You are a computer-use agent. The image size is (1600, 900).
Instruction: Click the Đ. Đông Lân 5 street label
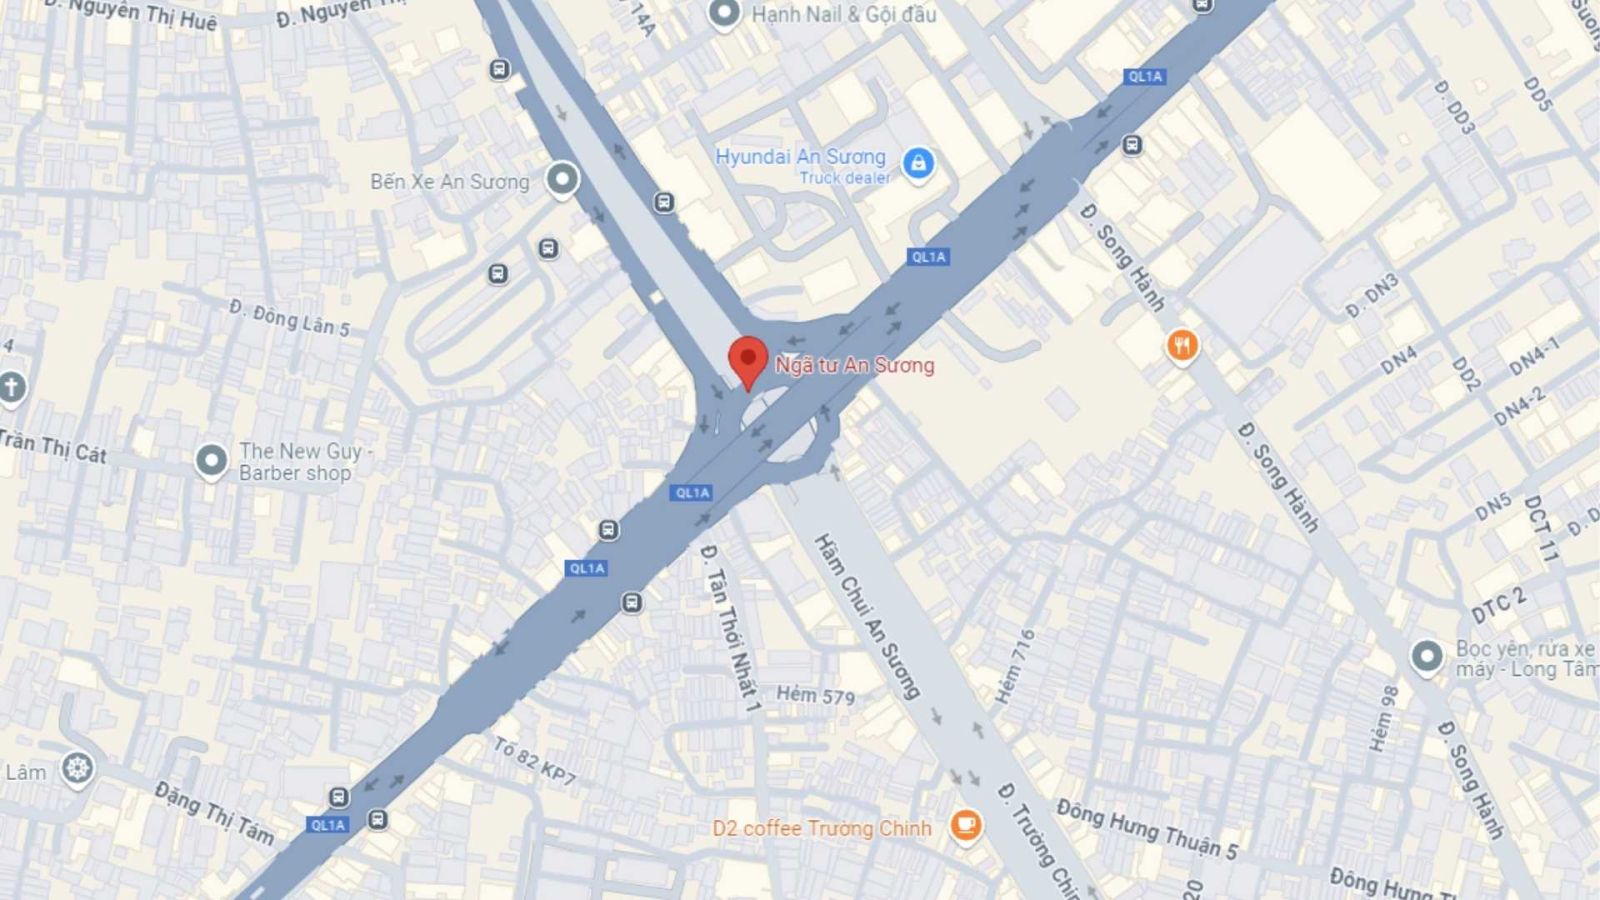tap(289, 317)
